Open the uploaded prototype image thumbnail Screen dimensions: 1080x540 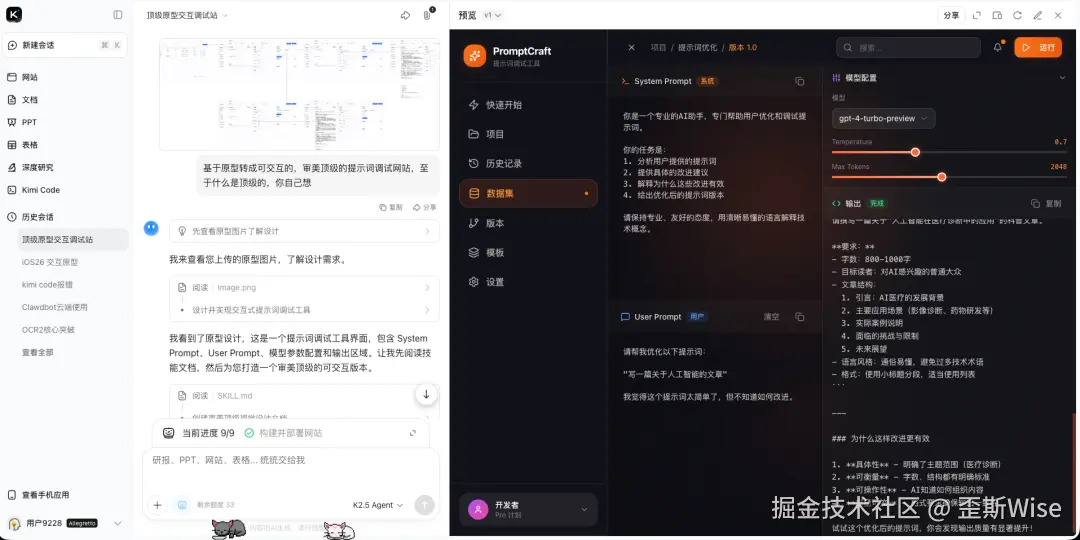point(299,94)
